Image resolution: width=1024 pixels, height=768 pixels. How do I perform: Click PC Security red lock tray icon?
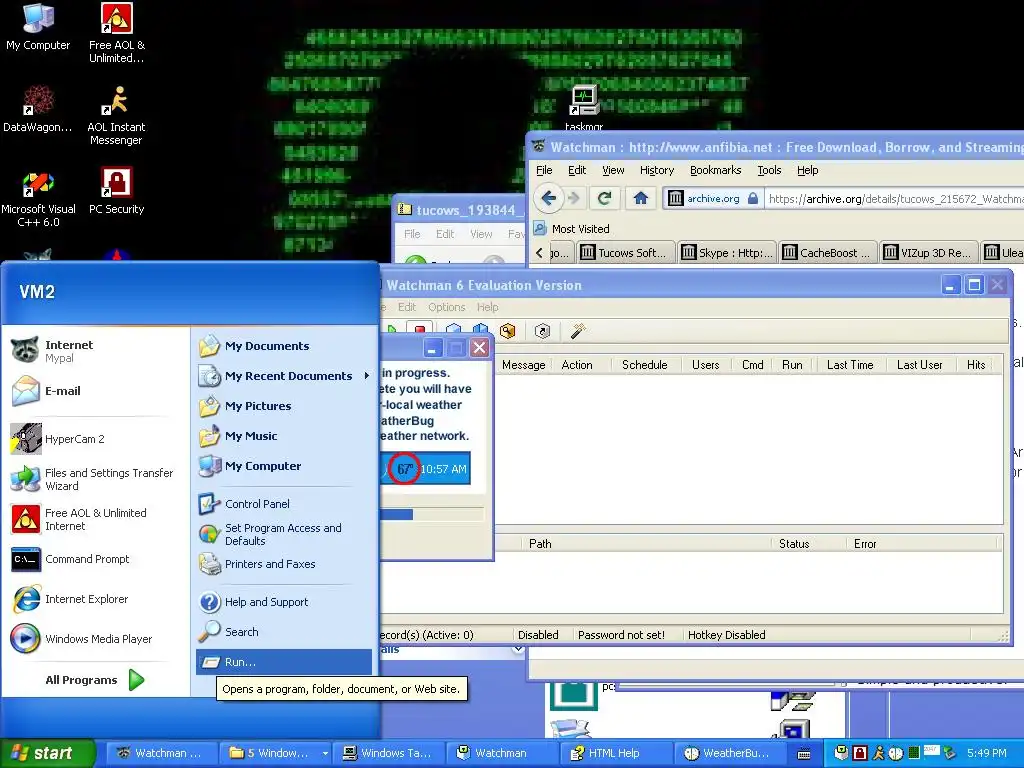tap(860, 753)
